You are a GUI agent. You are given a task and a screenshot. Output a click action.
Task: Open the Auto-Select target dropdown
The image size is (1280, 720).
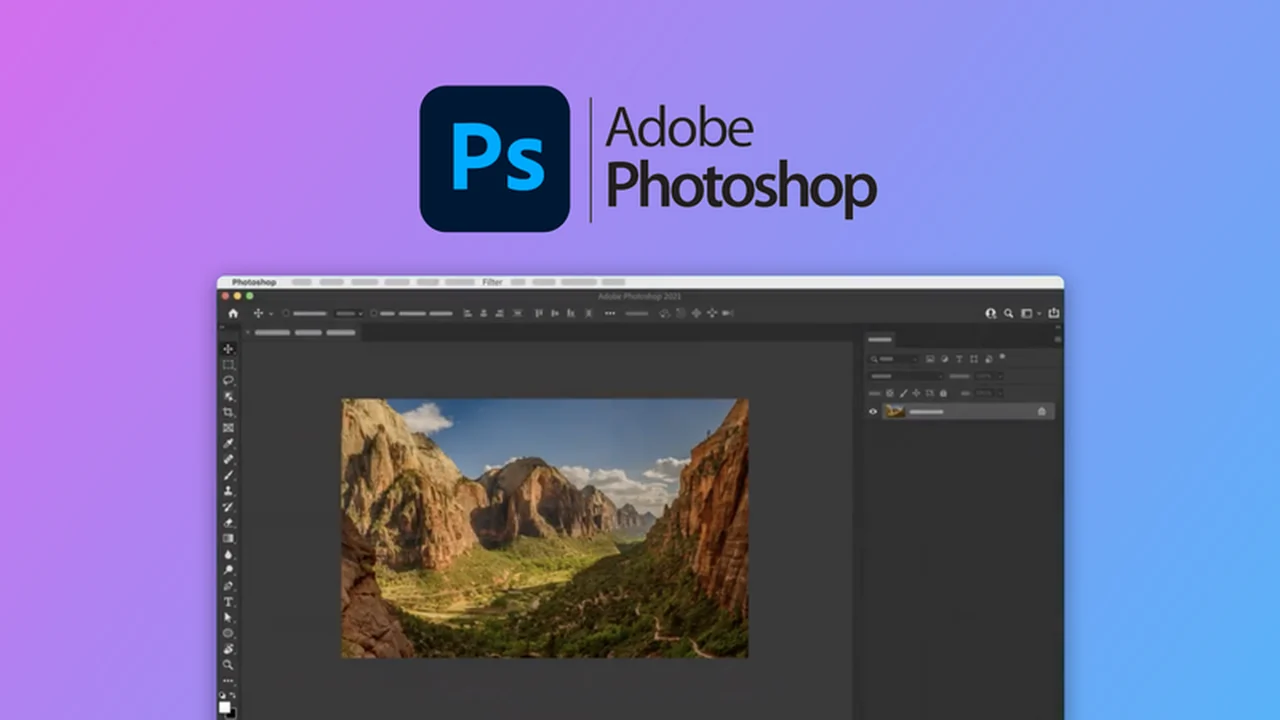tap(348, 313)
